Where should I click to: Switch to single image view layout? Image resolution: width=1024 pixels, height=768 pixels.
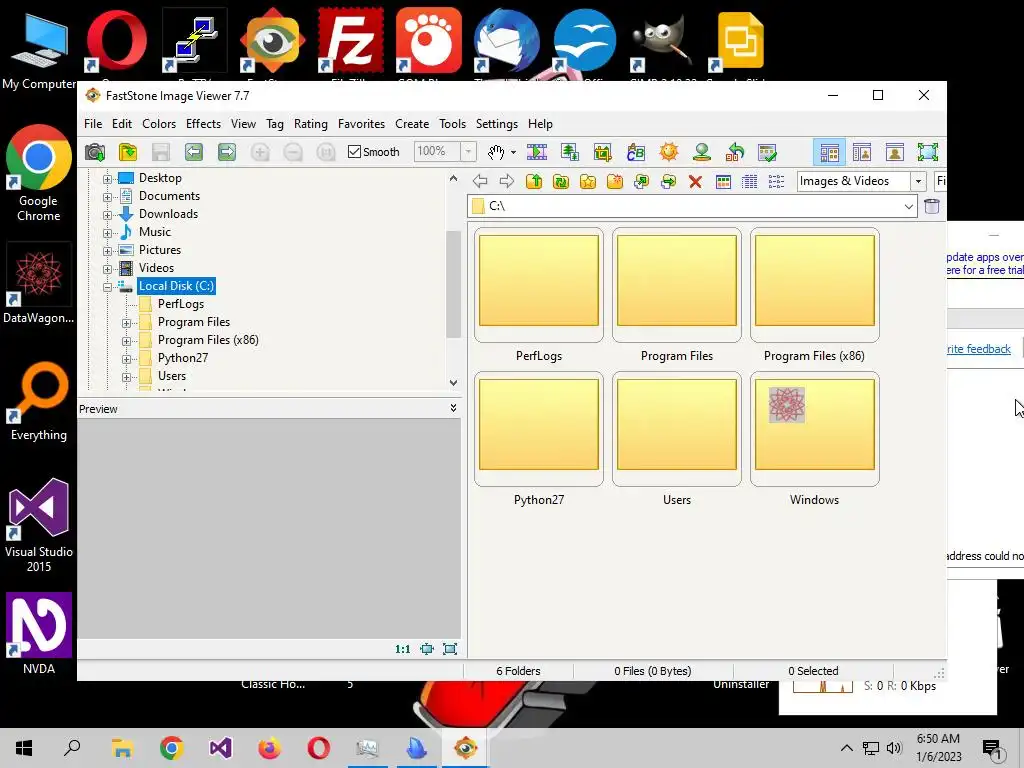coord(895,152)
